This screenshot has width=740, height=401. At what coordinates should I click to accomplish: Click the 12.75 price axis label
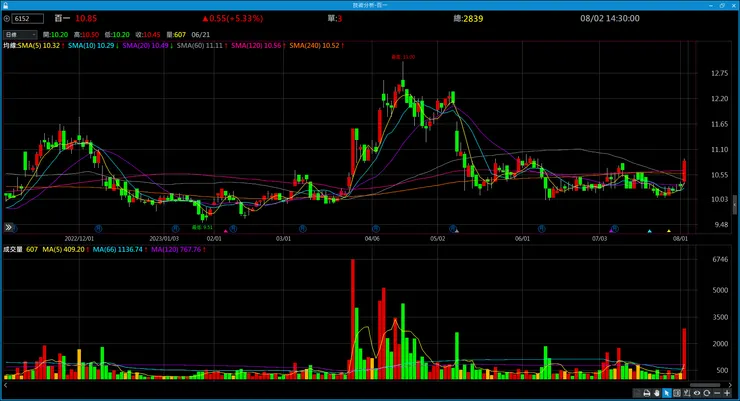pyautogui.click(x=719, y=73)
